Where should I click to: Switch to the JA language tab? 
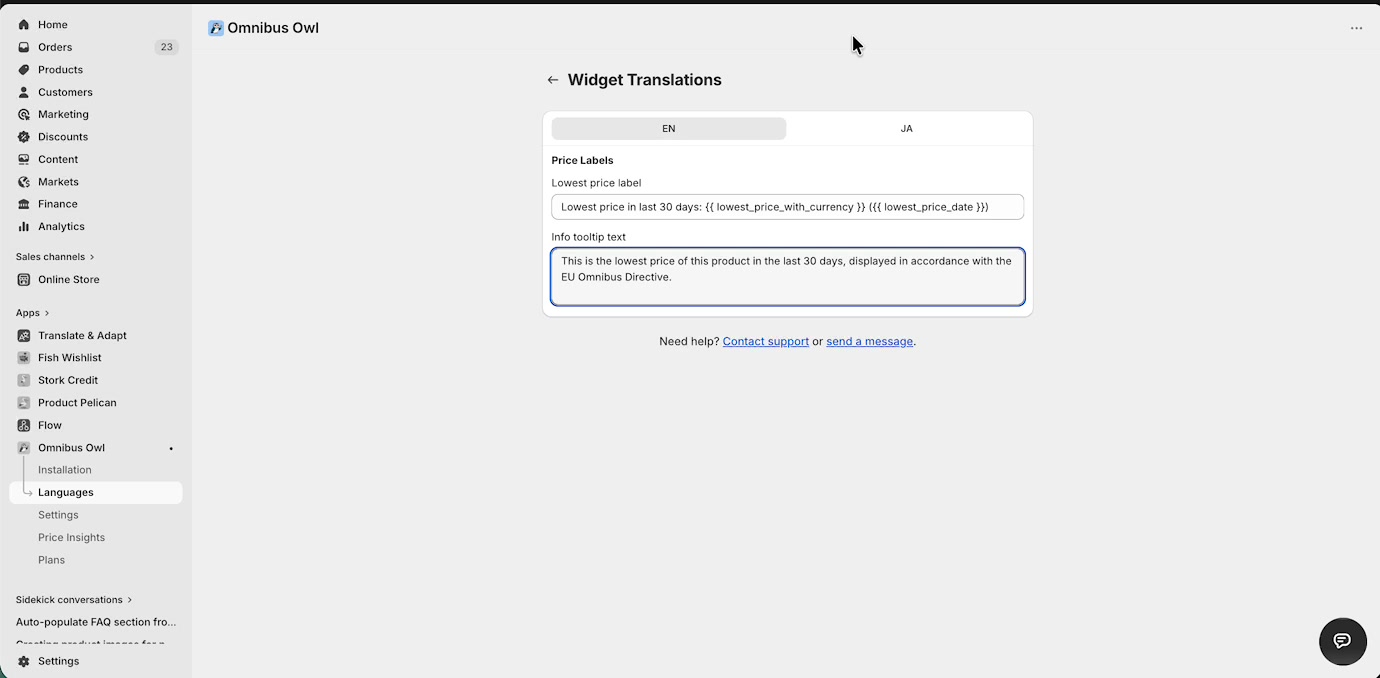coord(906,129)
